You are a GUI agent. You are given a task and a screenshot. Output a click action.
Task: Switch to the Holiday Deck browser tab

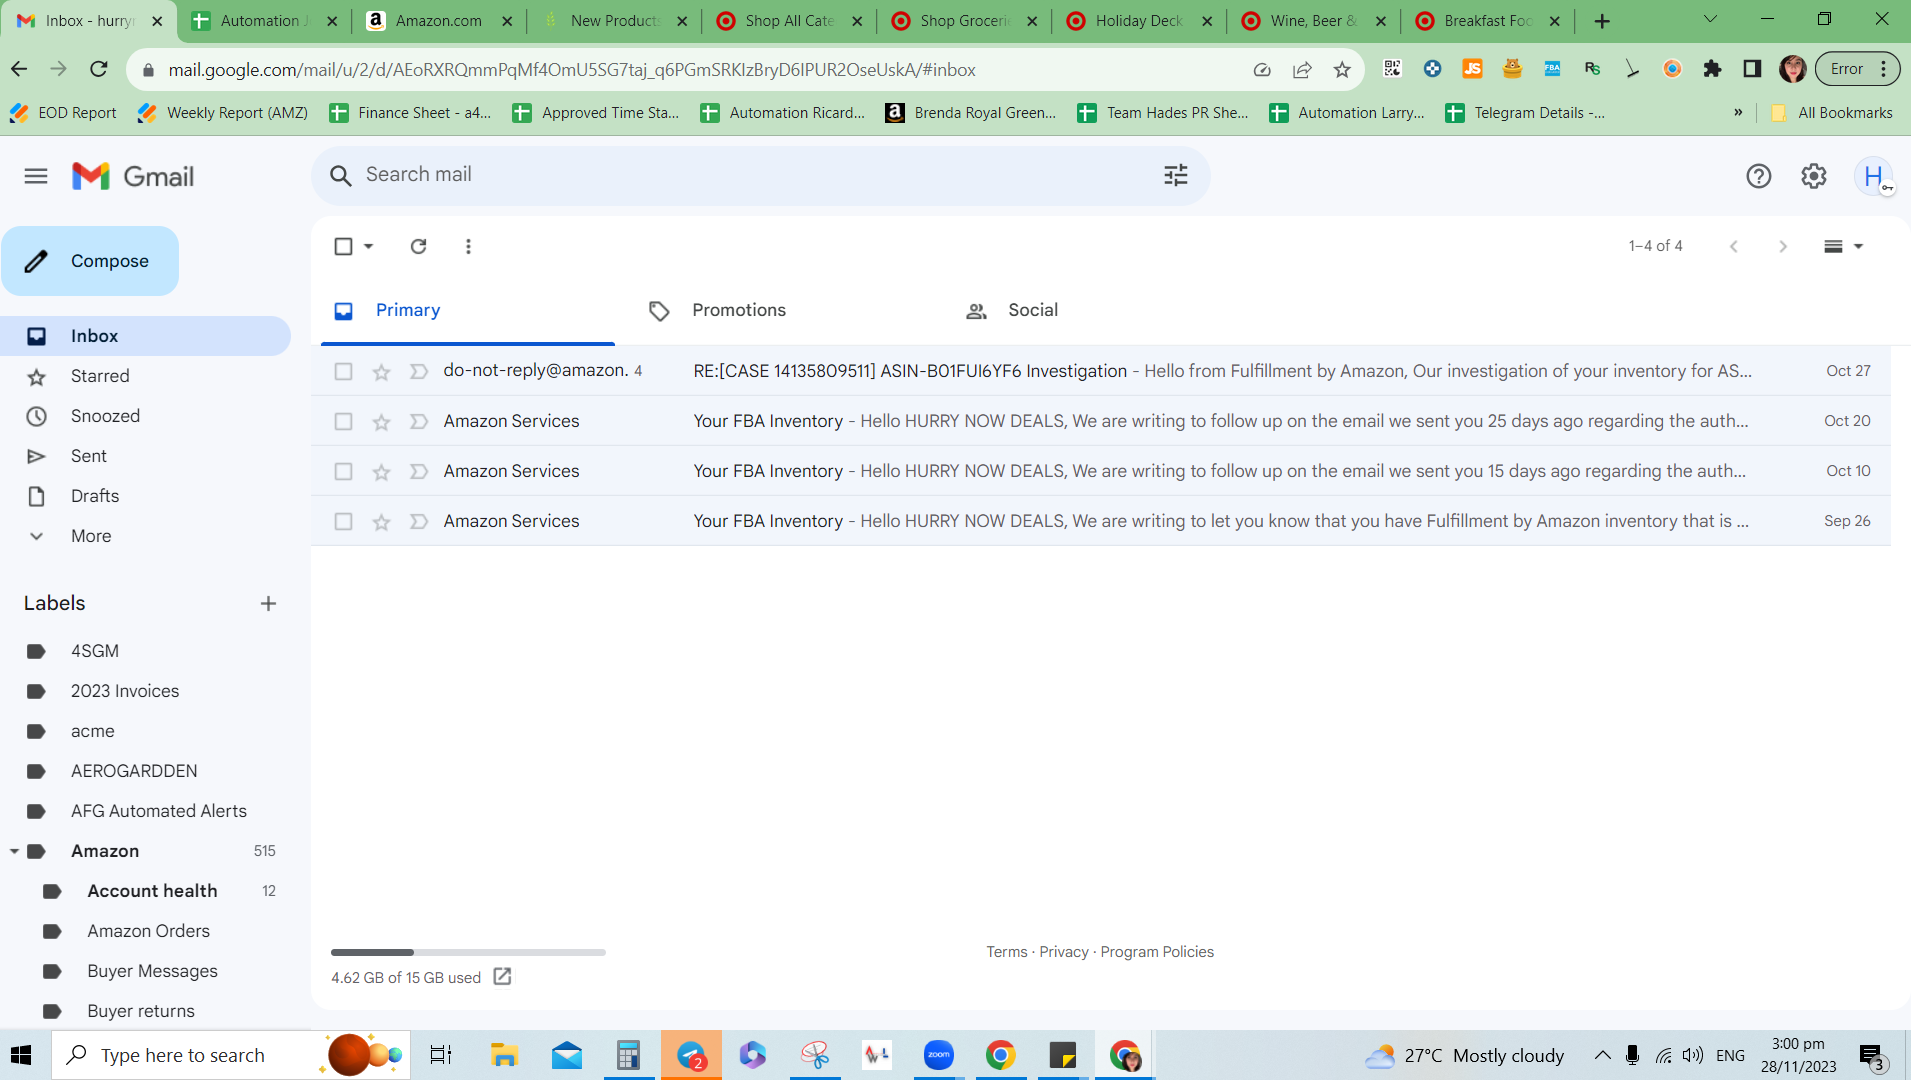point(1139,21)
